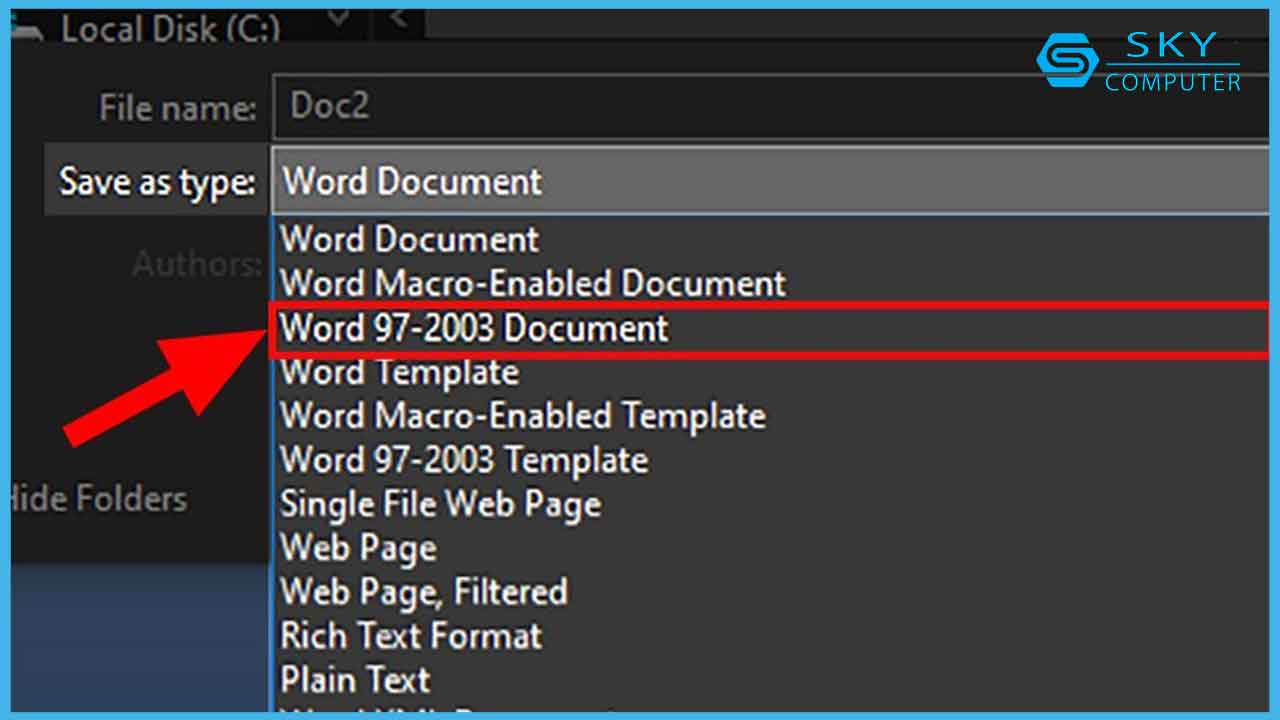Pick the Word Template option

click(770, 372)
